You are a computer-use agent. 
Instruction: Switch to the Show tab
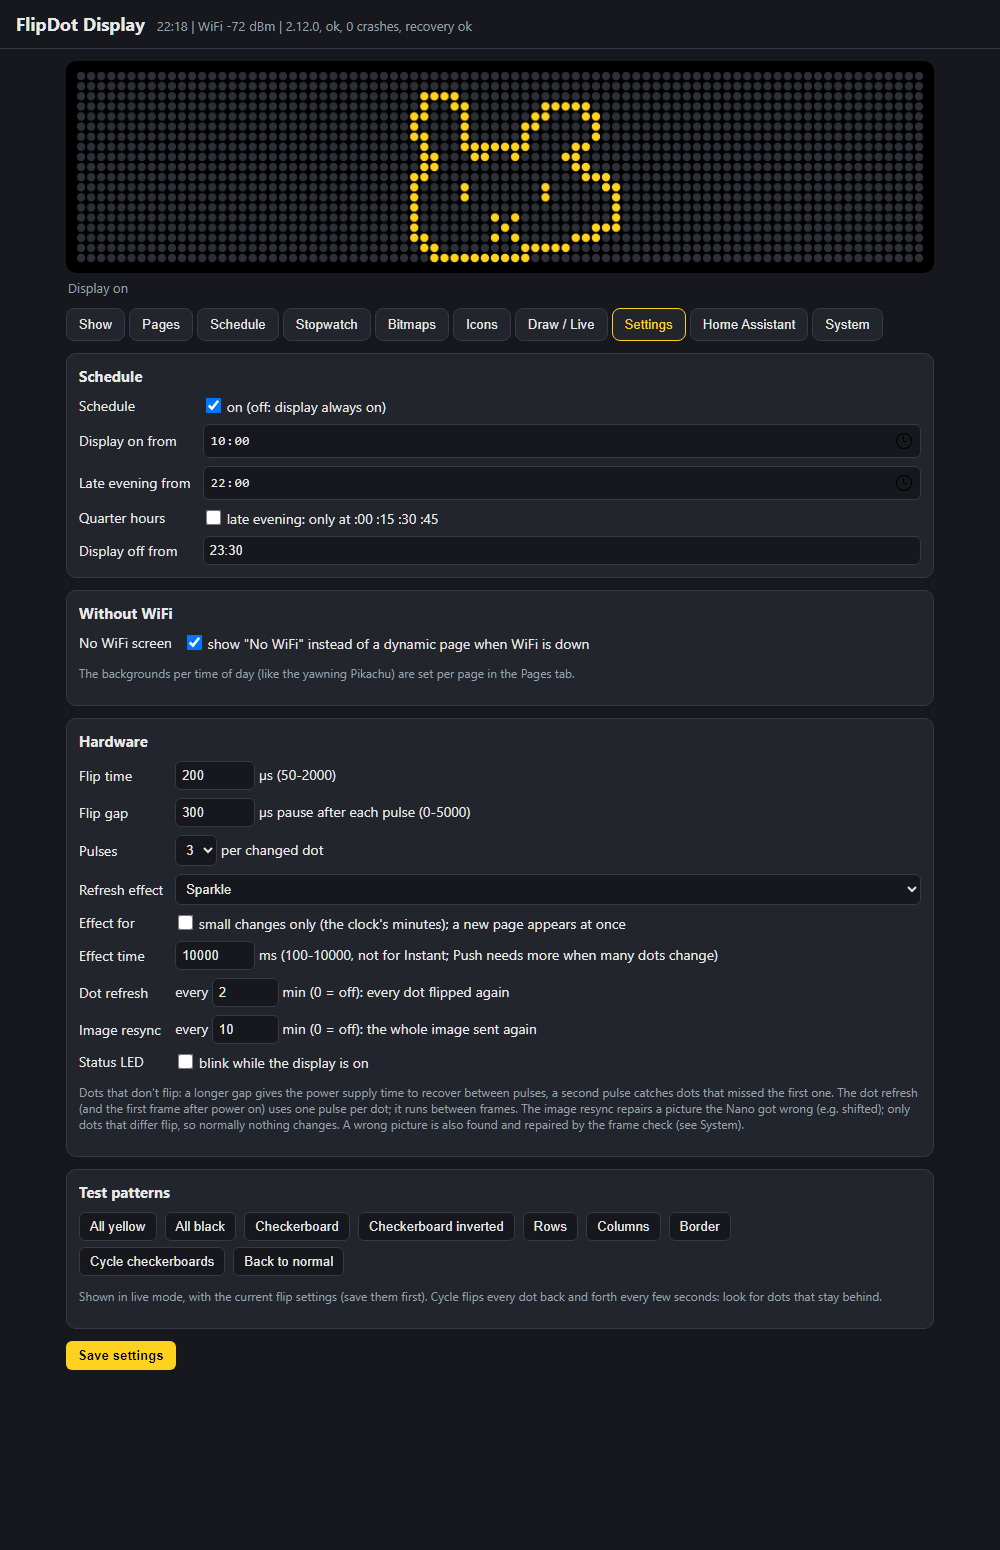(96, 325)
